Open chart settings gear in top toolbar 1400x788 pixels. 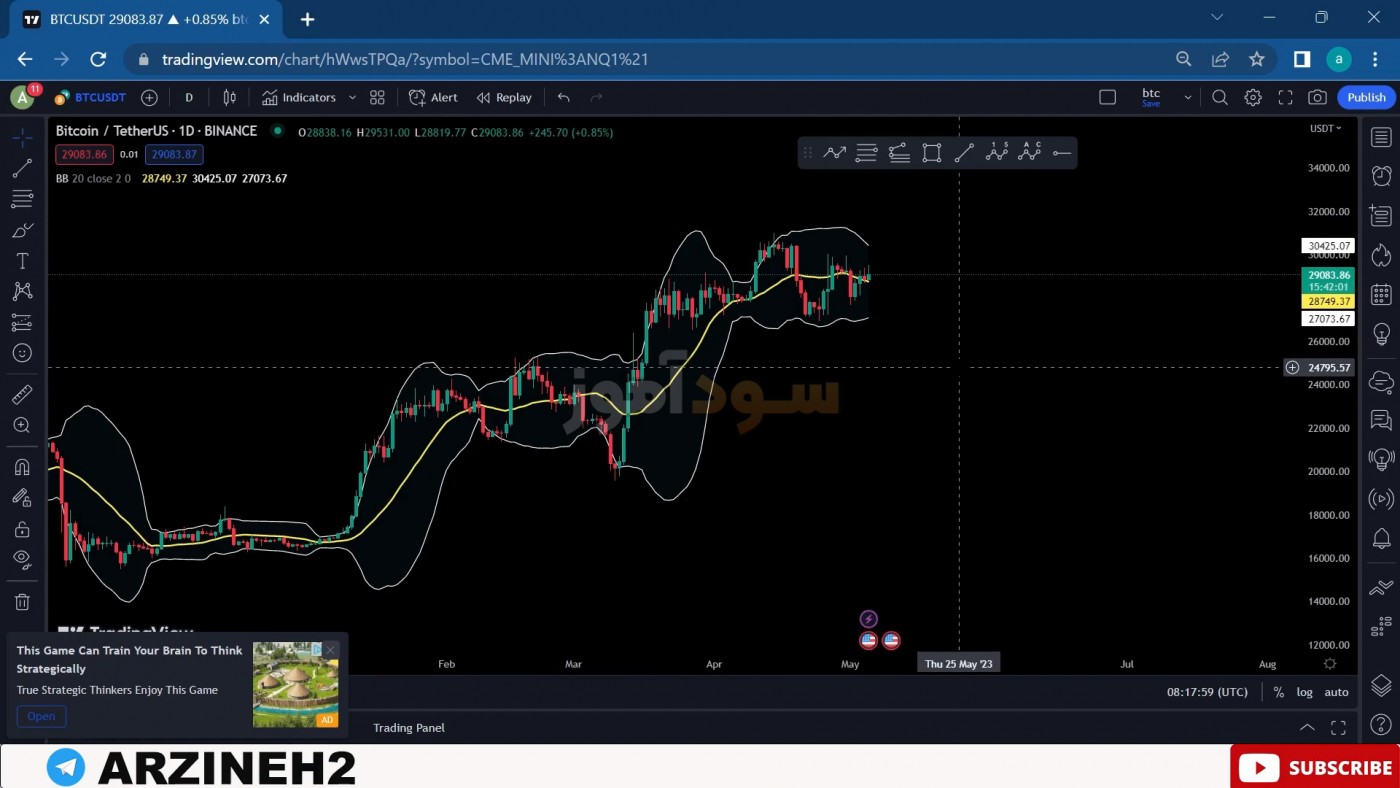pyautogui.click(x=1252, y=97)
